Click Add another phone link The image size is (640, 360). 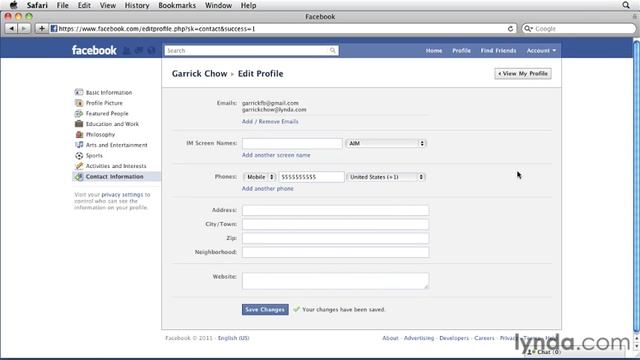267,189
